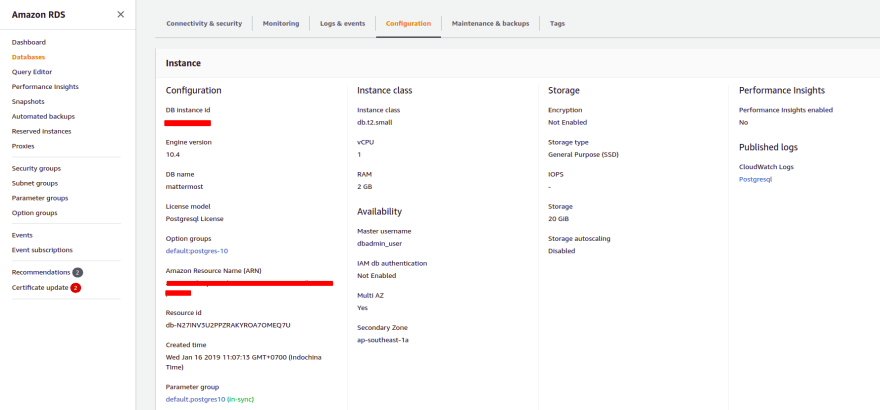The image size is (880, 410).
Task: View Events in the sidebar
Action: (22, 235)
